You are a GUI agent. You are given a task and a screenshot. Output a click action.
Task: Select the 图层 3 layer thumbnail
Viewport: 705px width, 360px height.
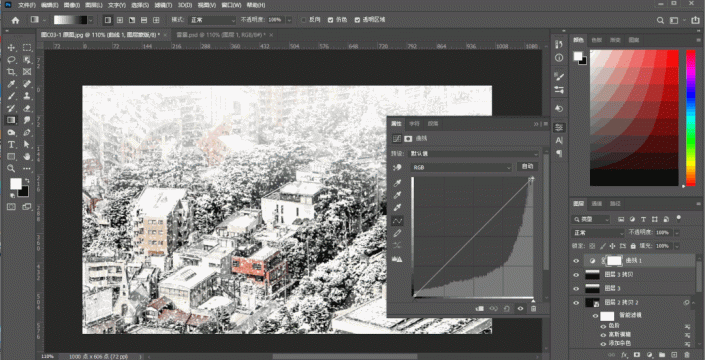pyautogui.click(x=592, y=288)
